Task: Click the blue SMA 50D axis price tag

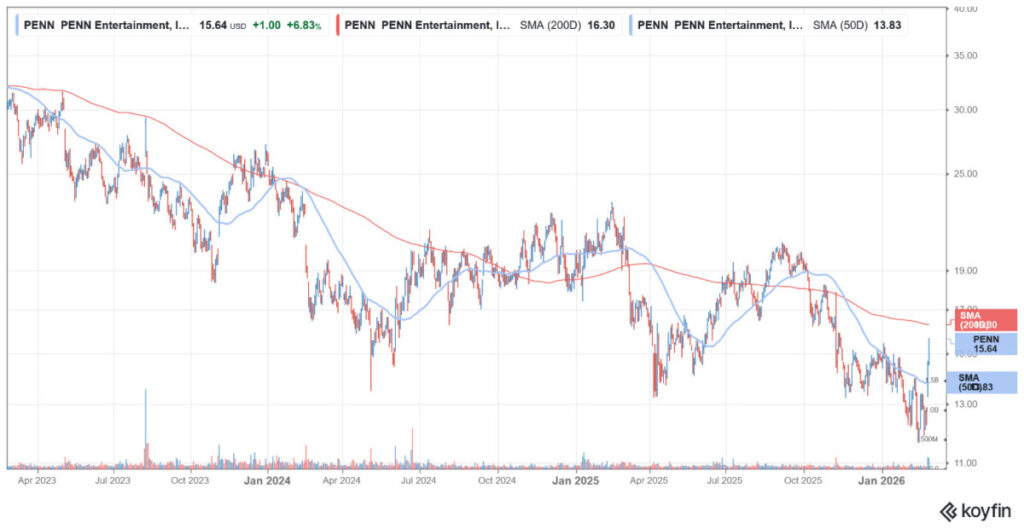Action: click(x=982, y=381)
